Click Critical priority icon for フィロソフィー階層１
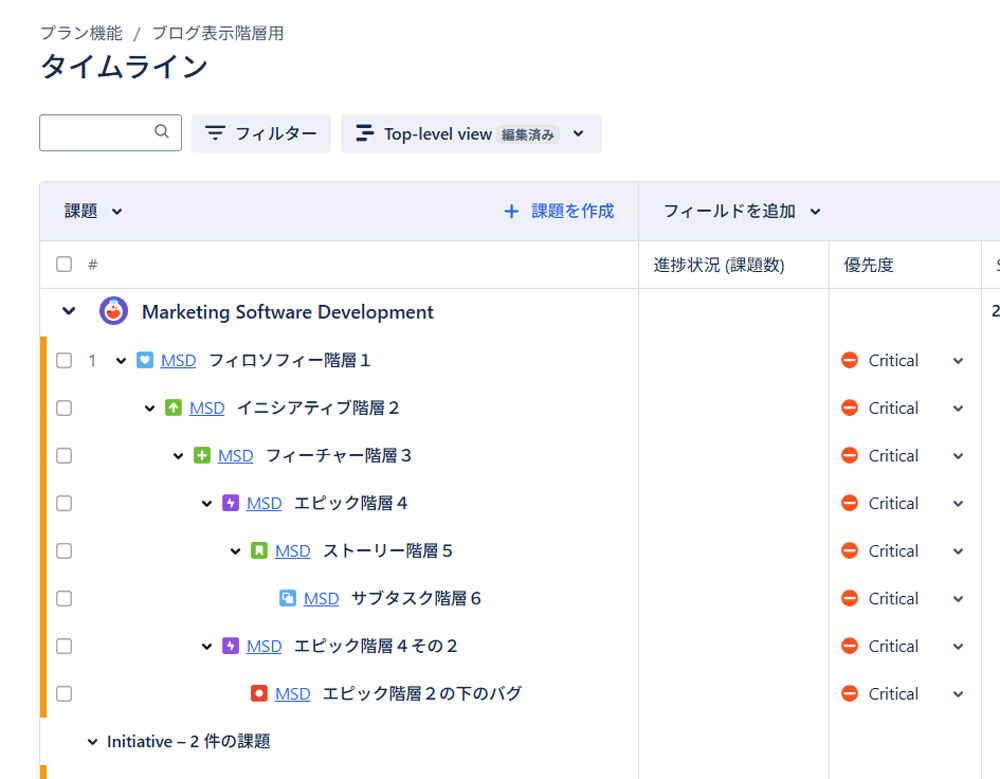This screenshot has height=779, width=1000. (849, 360)
